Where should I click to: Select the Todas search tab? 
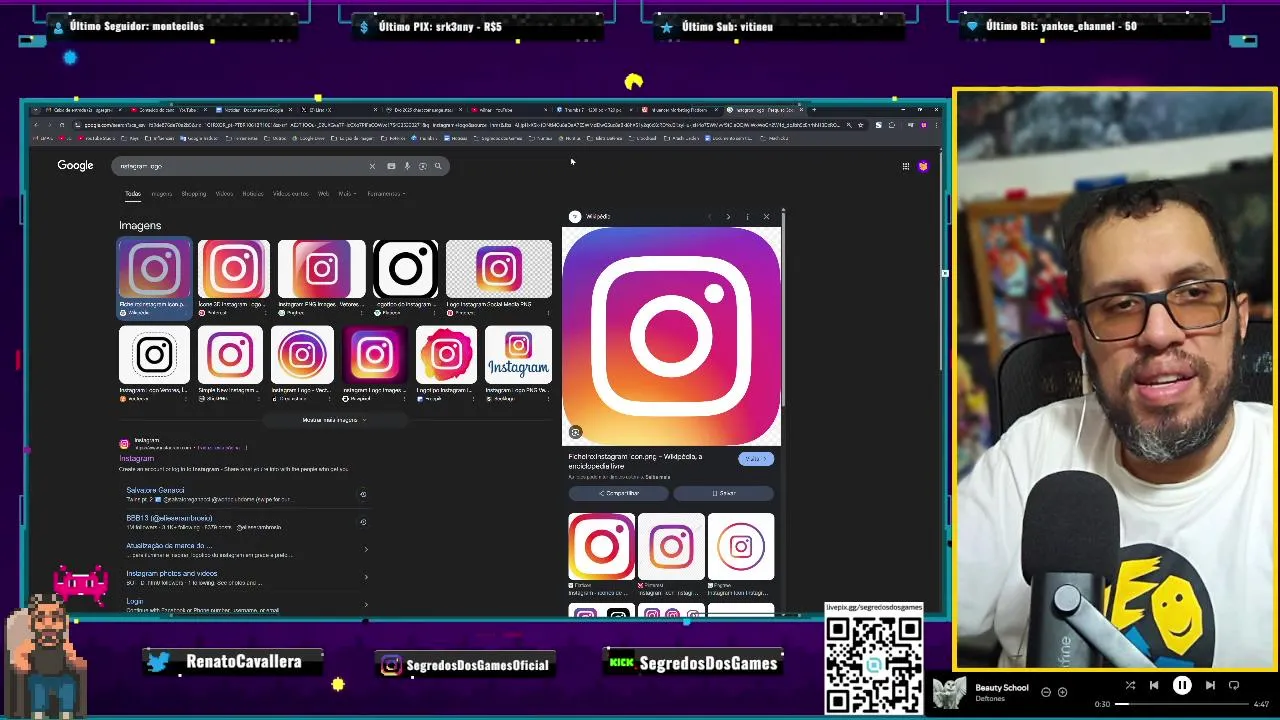[x=132, y=194]
